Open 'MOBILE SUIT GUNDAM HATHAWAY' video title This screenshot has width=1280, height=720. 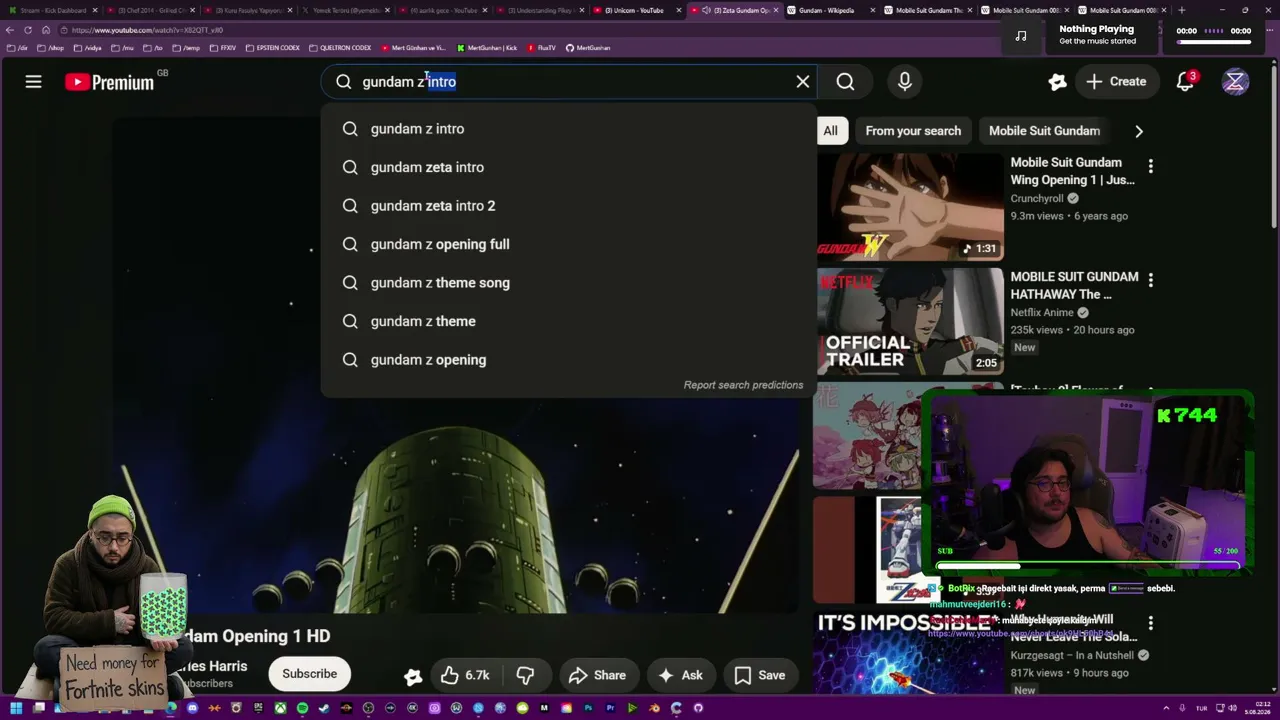tap(1074, 285)
